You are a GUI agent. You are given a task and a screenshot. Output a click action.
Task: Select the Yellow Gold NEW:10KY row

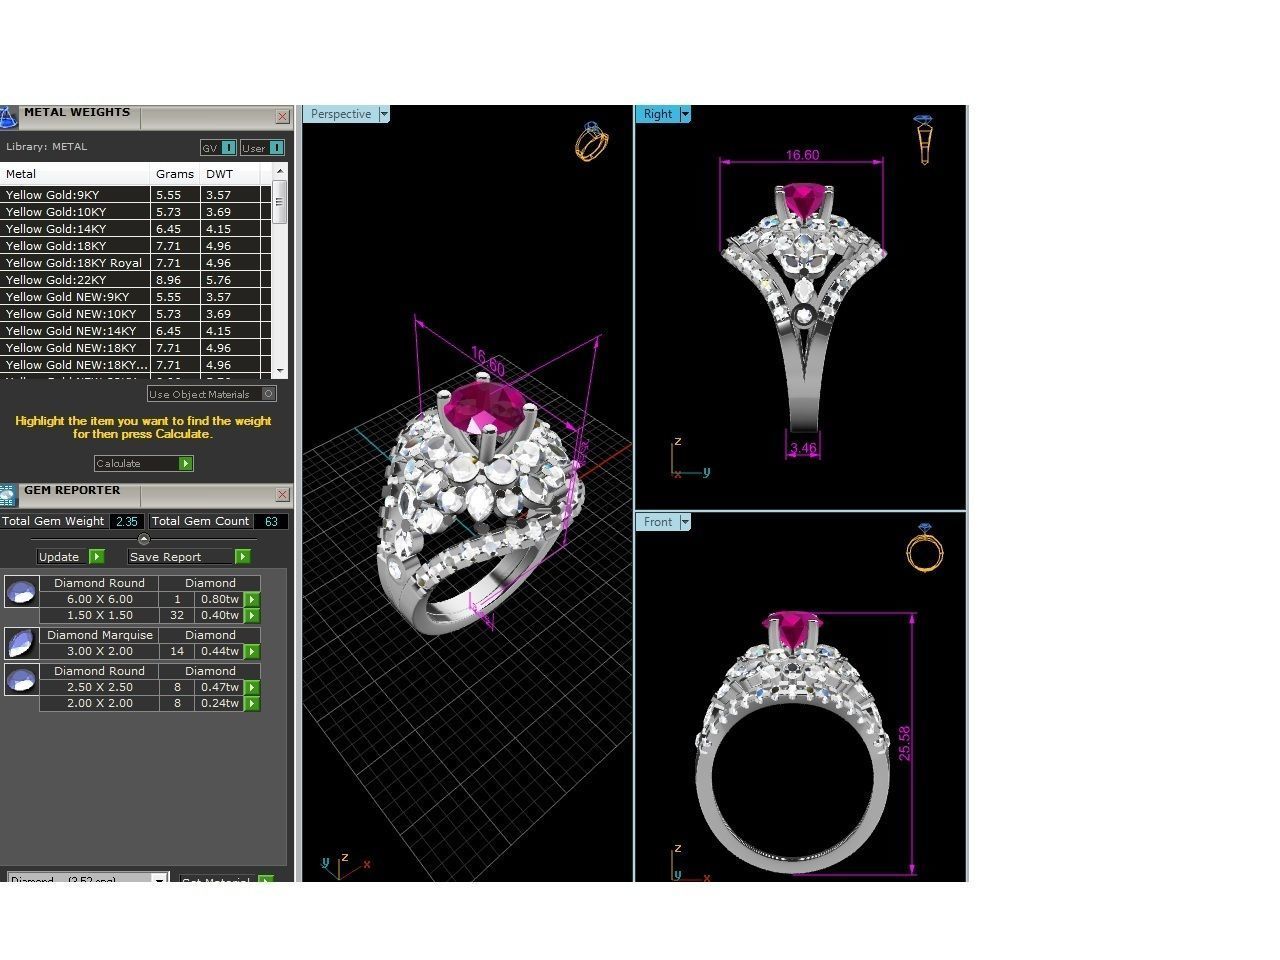pos(135,314)
